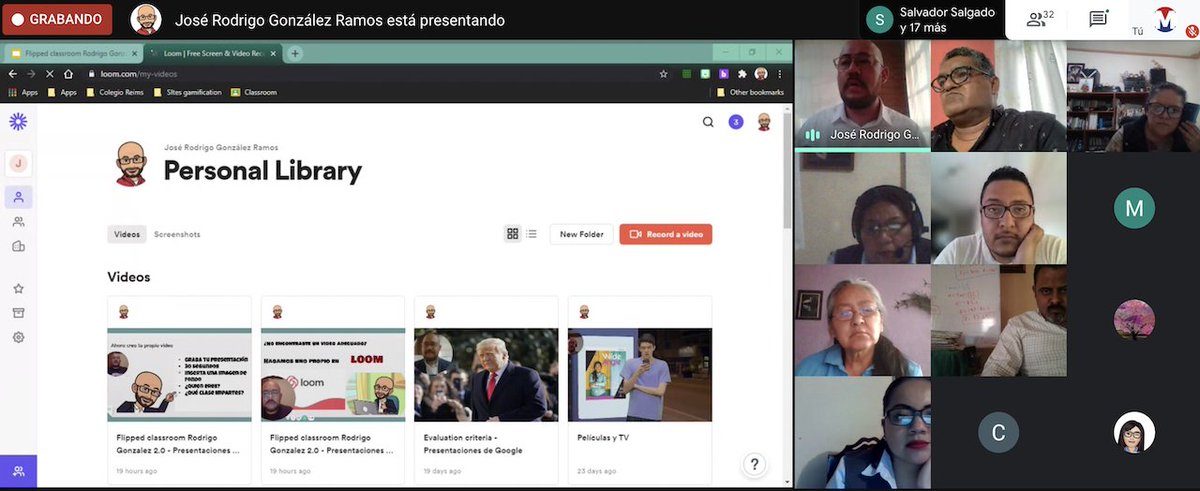Click 'Salvador Salgado y 17 más' participants label
Screen dimensions: 1200x491
945,20
